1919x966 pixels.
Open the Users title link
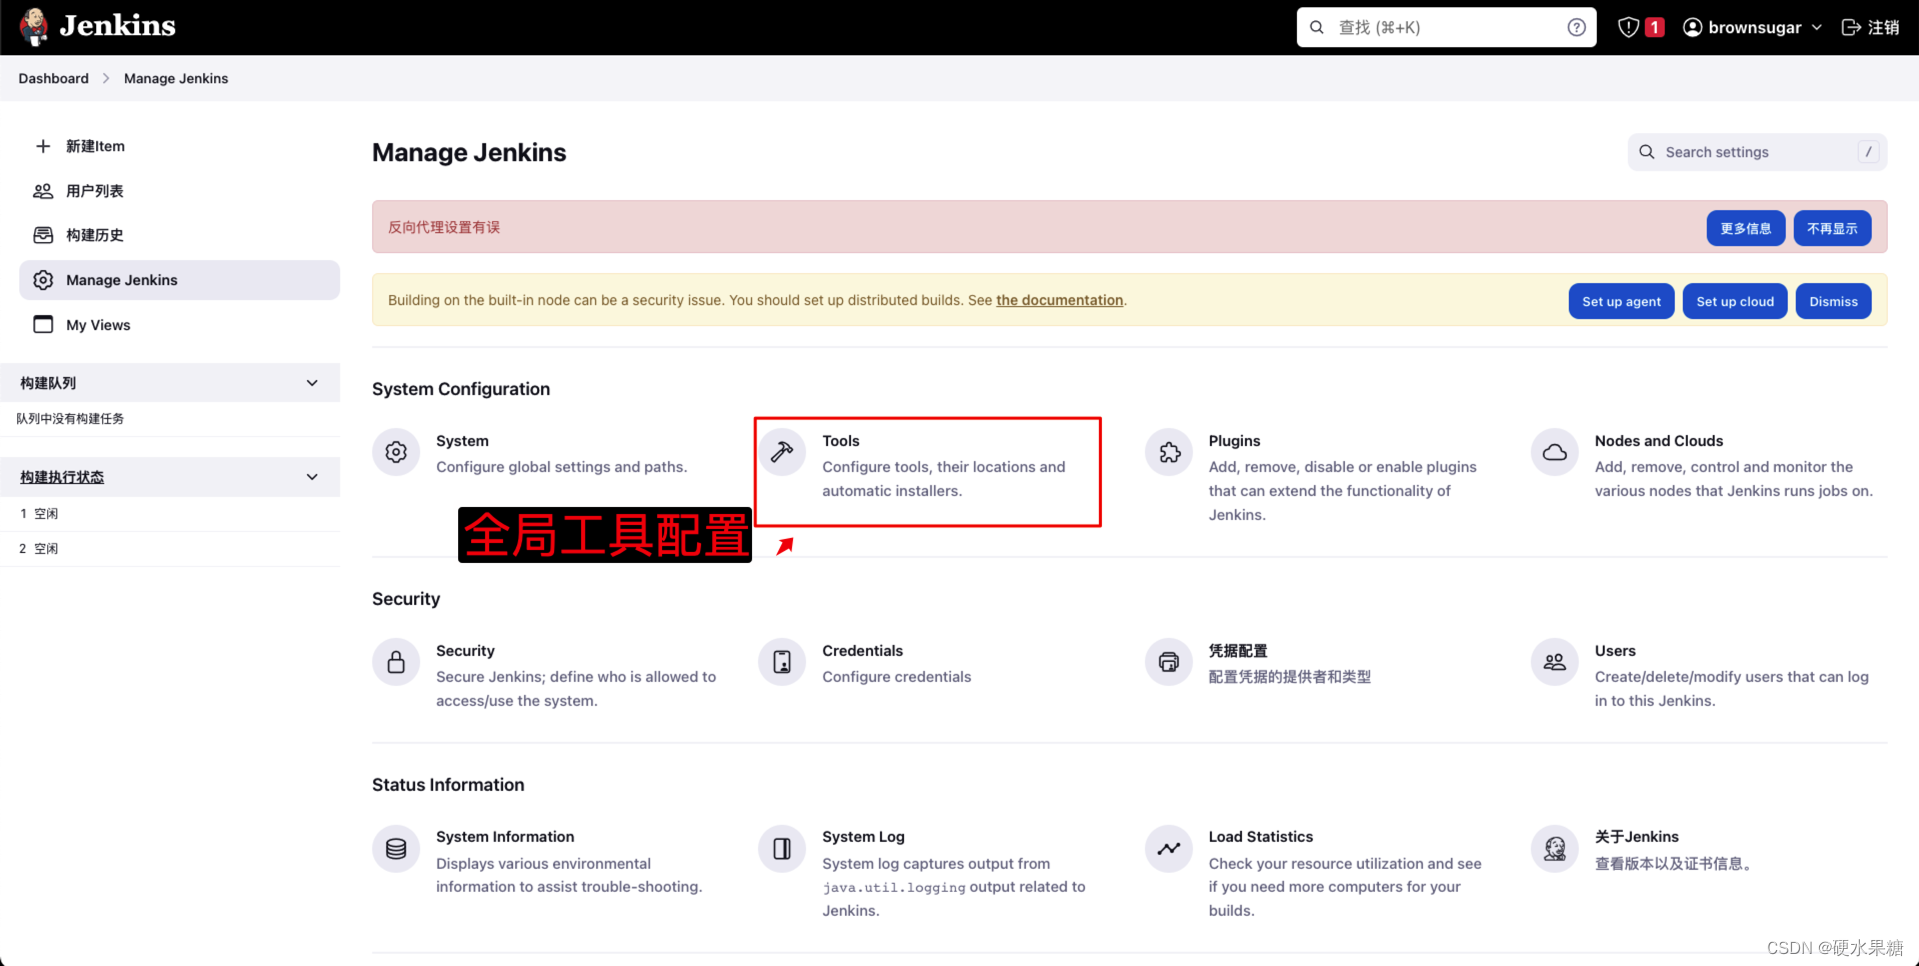[1615, 651]
